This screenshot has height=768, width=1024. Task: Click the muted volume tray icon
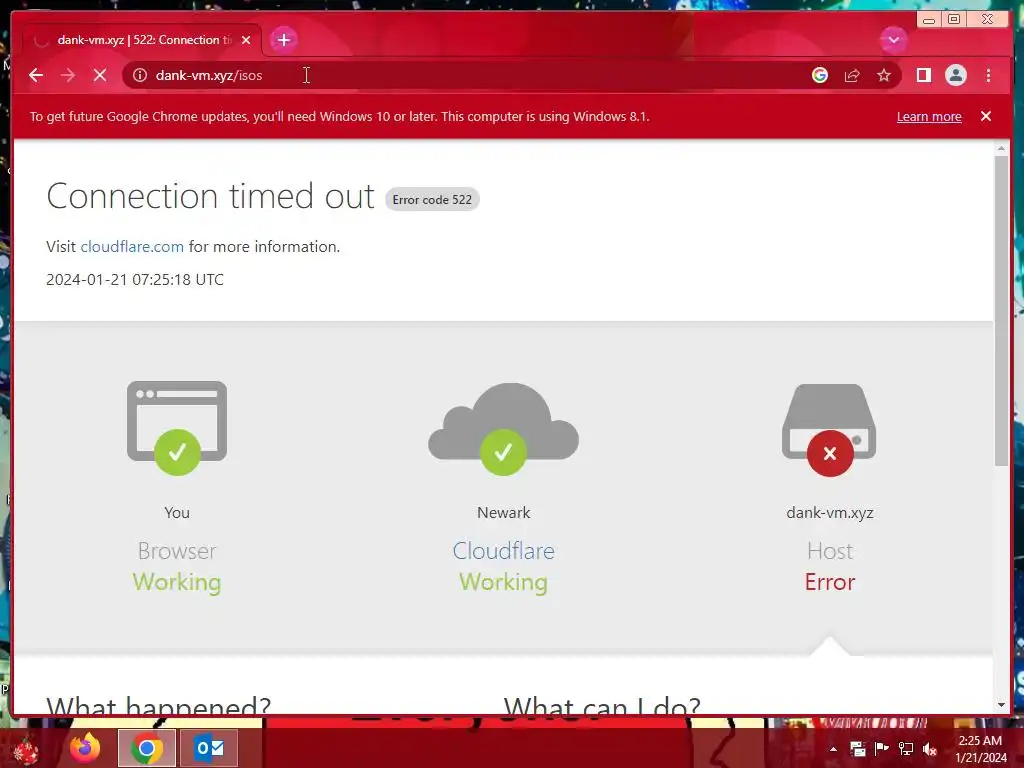(930, 749)
